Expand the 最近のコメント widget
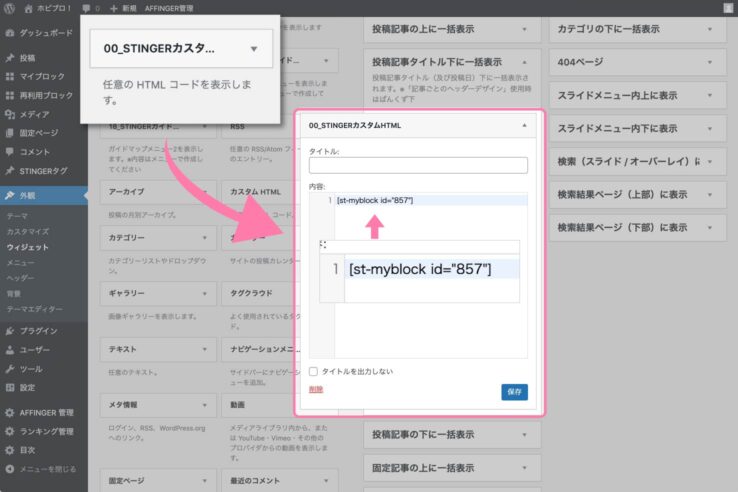This screenshot has height=492, width=738. click(x=326, y=481)
